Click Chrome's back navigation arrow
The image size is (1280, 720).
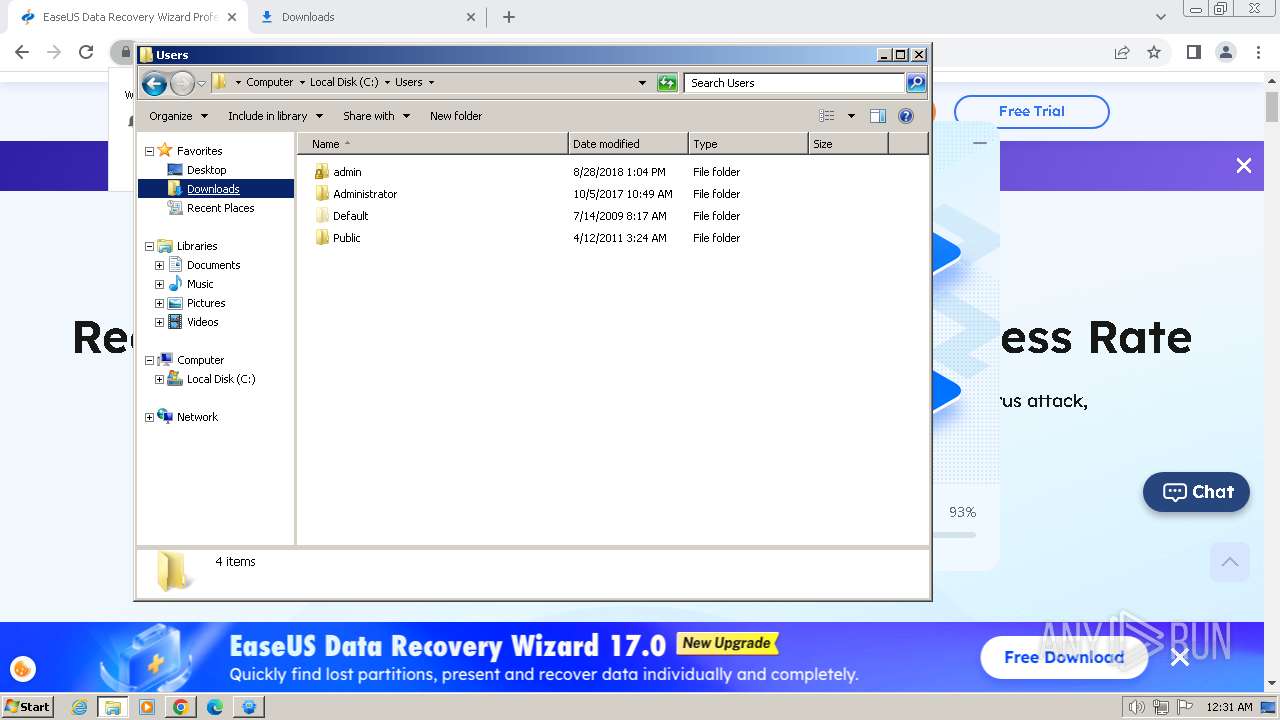pos(22,52)
